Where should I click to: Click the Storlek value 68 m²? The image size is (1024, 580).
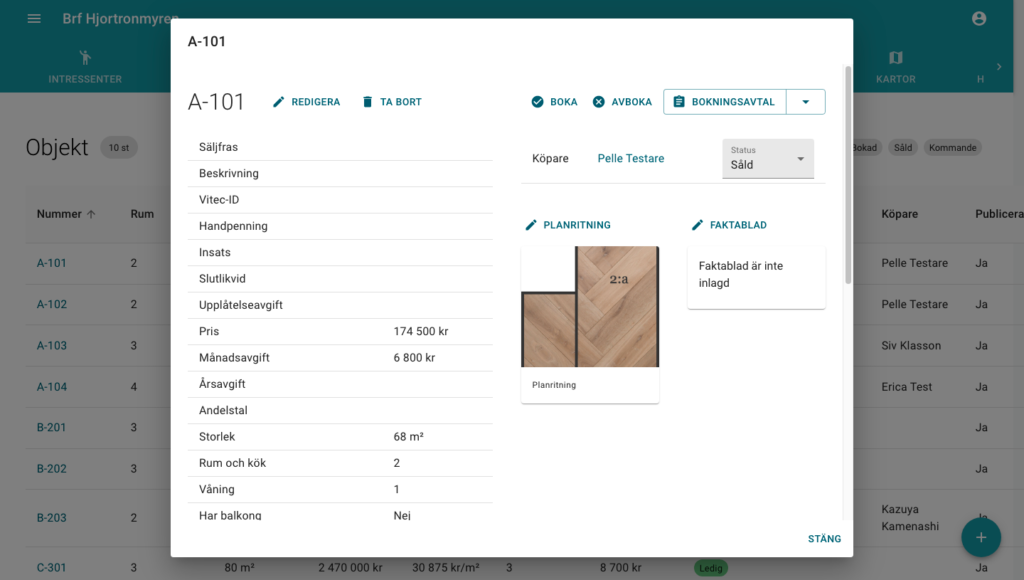(x=408, y=437)
